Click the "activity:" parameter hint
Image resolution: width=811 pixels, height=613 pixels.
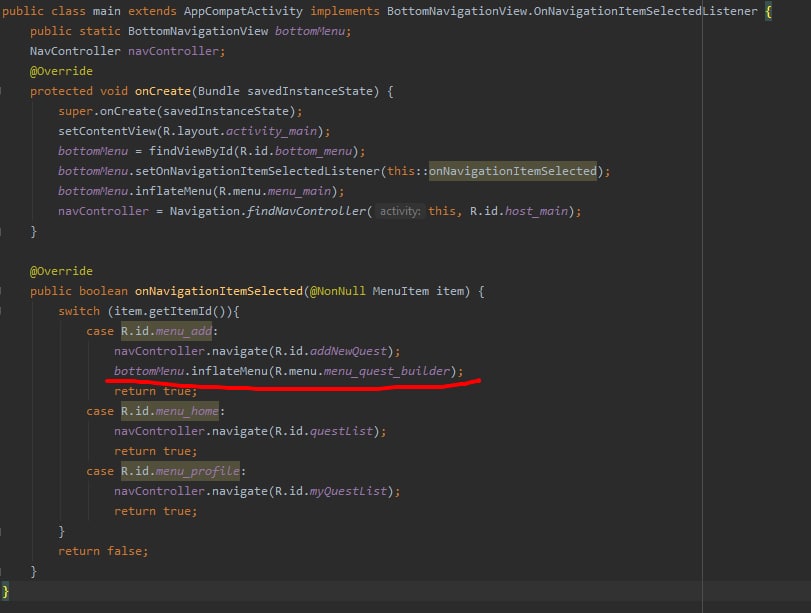click(x=400, y=211)
